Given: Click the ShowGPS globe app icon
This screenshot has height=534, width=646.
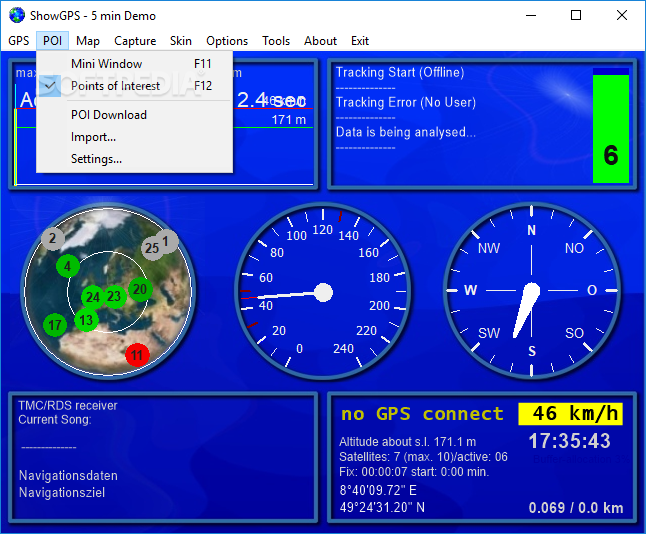Looking at the screenshot, I should click(17, 15).
